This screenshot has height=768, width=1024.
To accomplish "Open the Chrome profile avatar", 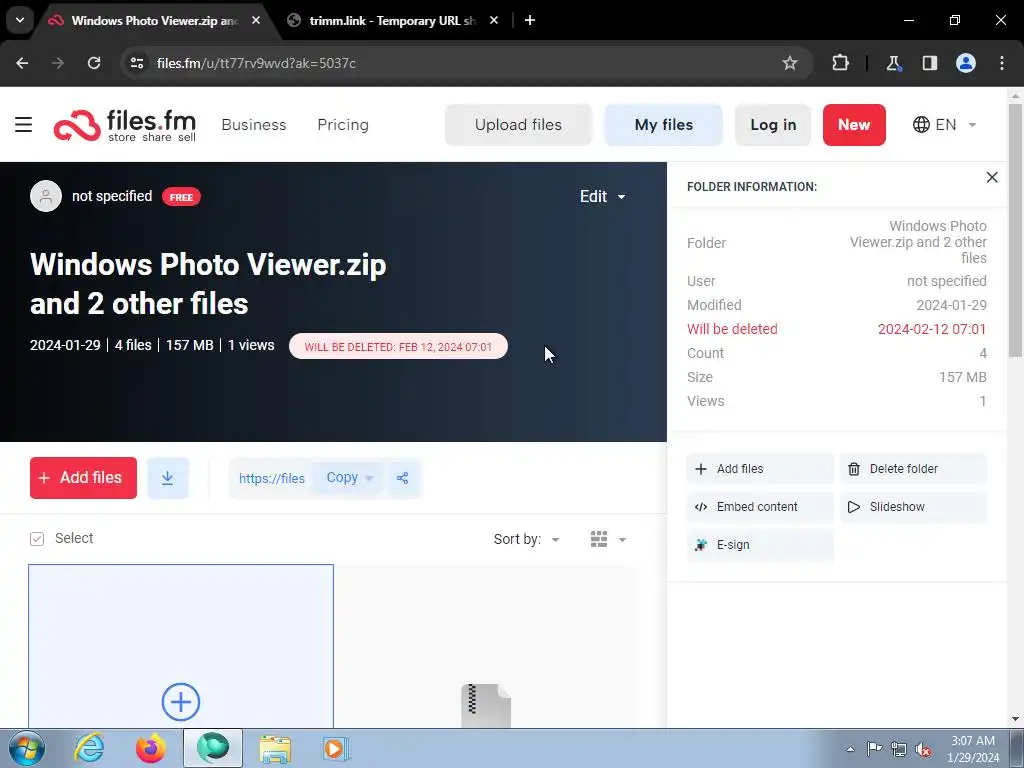I will click(x=966, y=63).
